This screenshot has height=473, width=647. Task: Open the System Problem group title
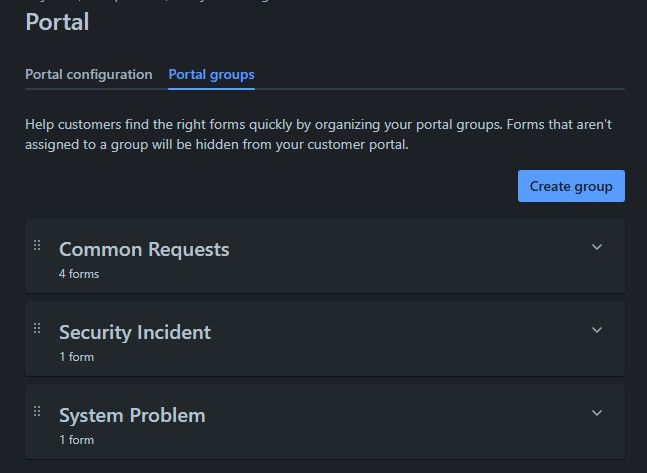coord(132,415)
